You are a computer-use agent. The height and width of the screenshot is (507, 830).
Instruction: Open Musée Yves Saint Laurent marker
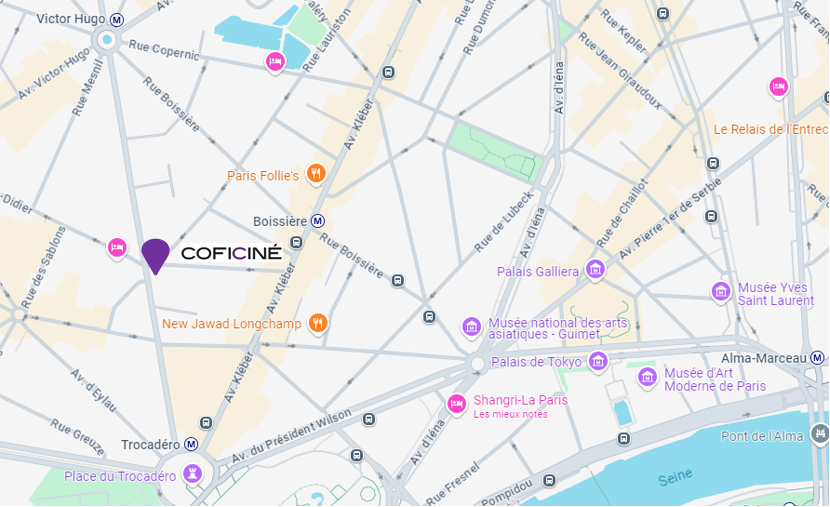[x=721, y=292]
